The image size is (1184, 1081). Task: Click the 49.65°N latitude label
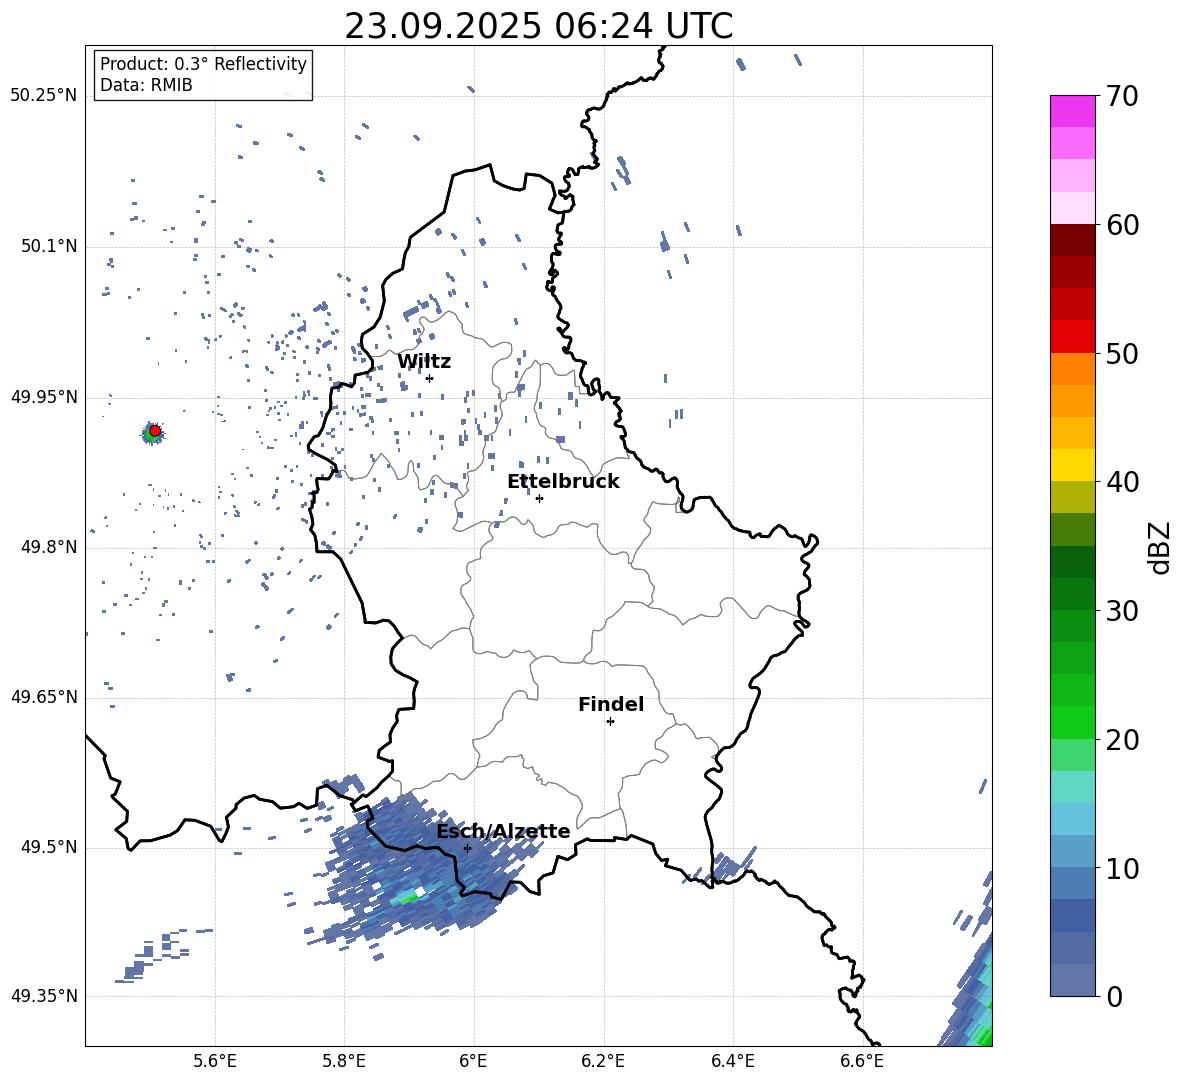pos(43,698)
